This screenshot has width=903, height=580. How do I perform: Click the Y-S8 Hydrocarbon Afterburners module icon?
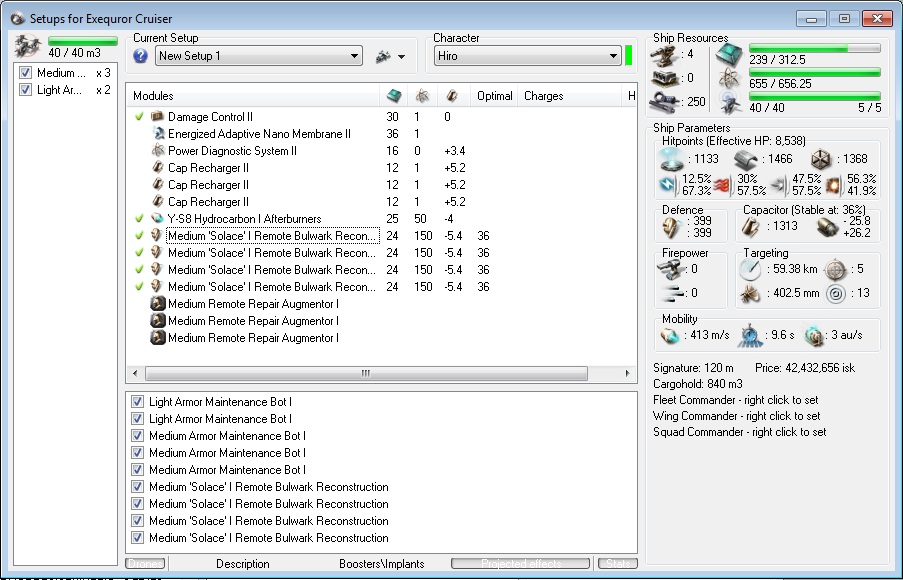click(157, 218)
